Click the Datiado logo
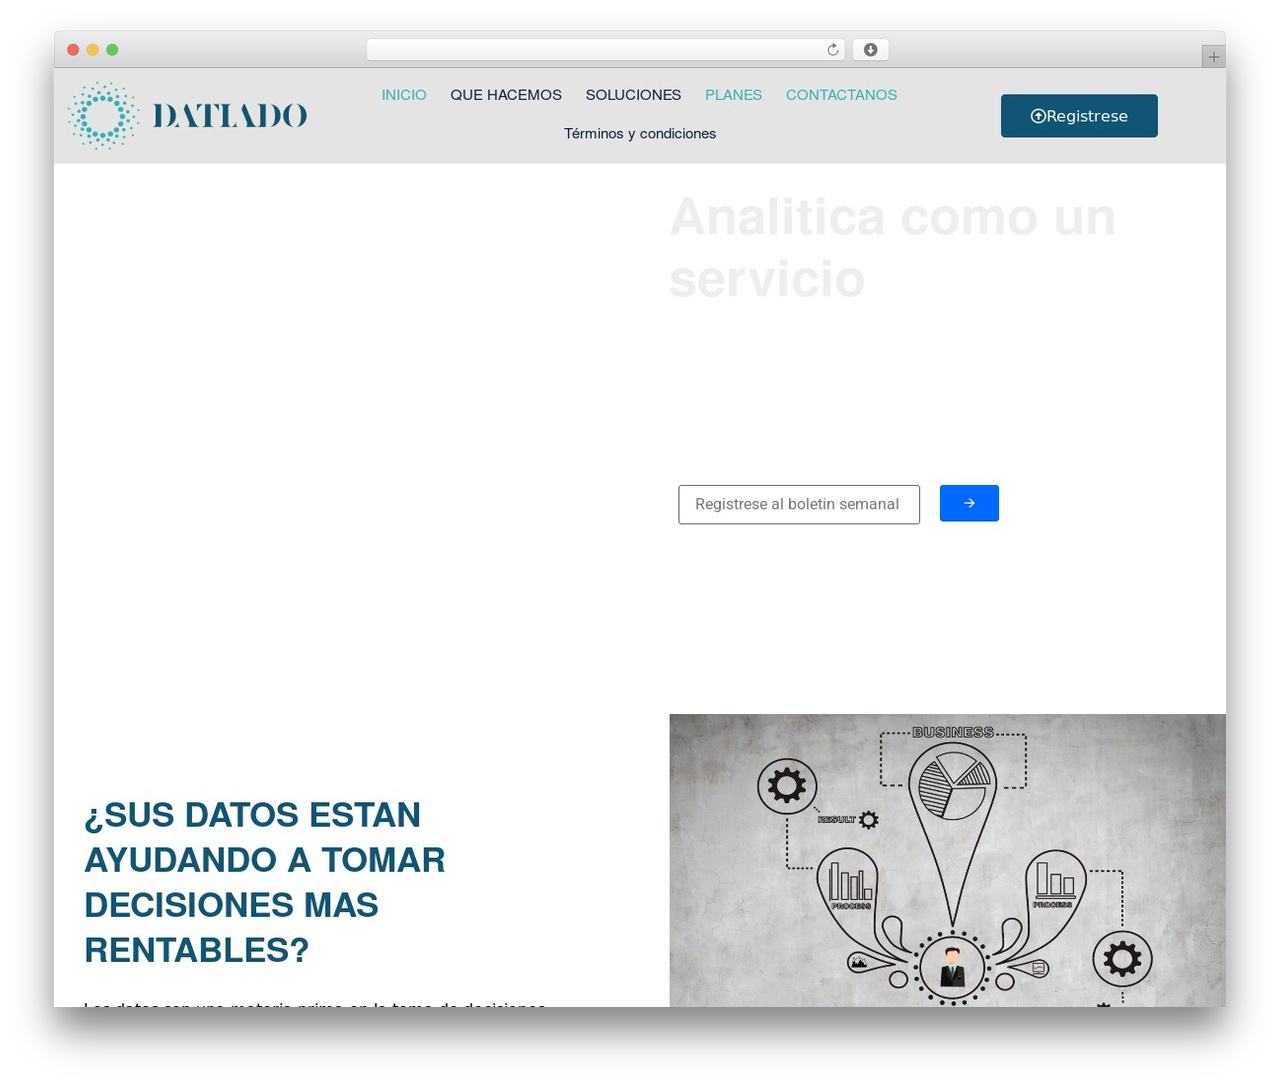 (x=187, y=116)
